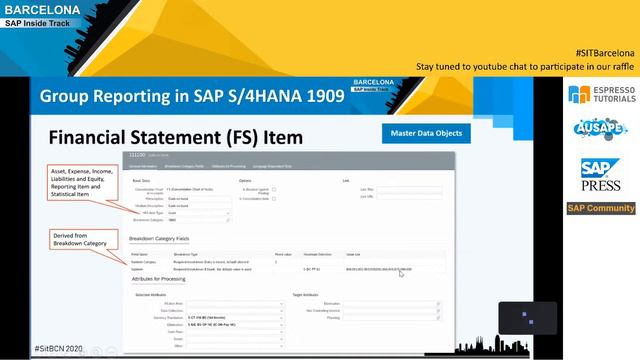Click the Financial Statement (FS) Item title
This screenshot has height=360, width=640.
[x=176, y=137]
